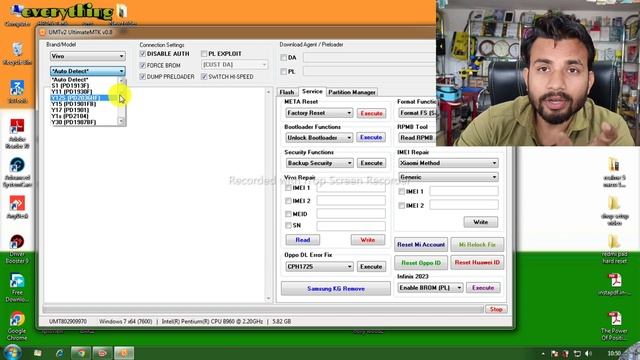Open the Unlock Bootloader dropdown

(x=319, y=138)
